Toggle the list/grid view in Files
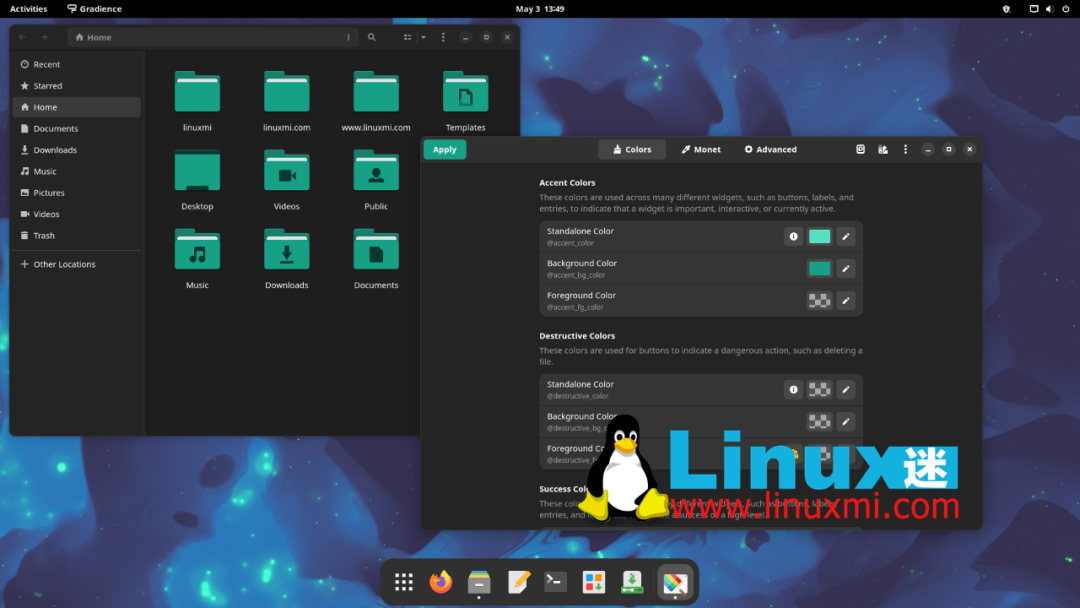The height and width of the screenshot is (608, 1080). (x=408, y=37)
